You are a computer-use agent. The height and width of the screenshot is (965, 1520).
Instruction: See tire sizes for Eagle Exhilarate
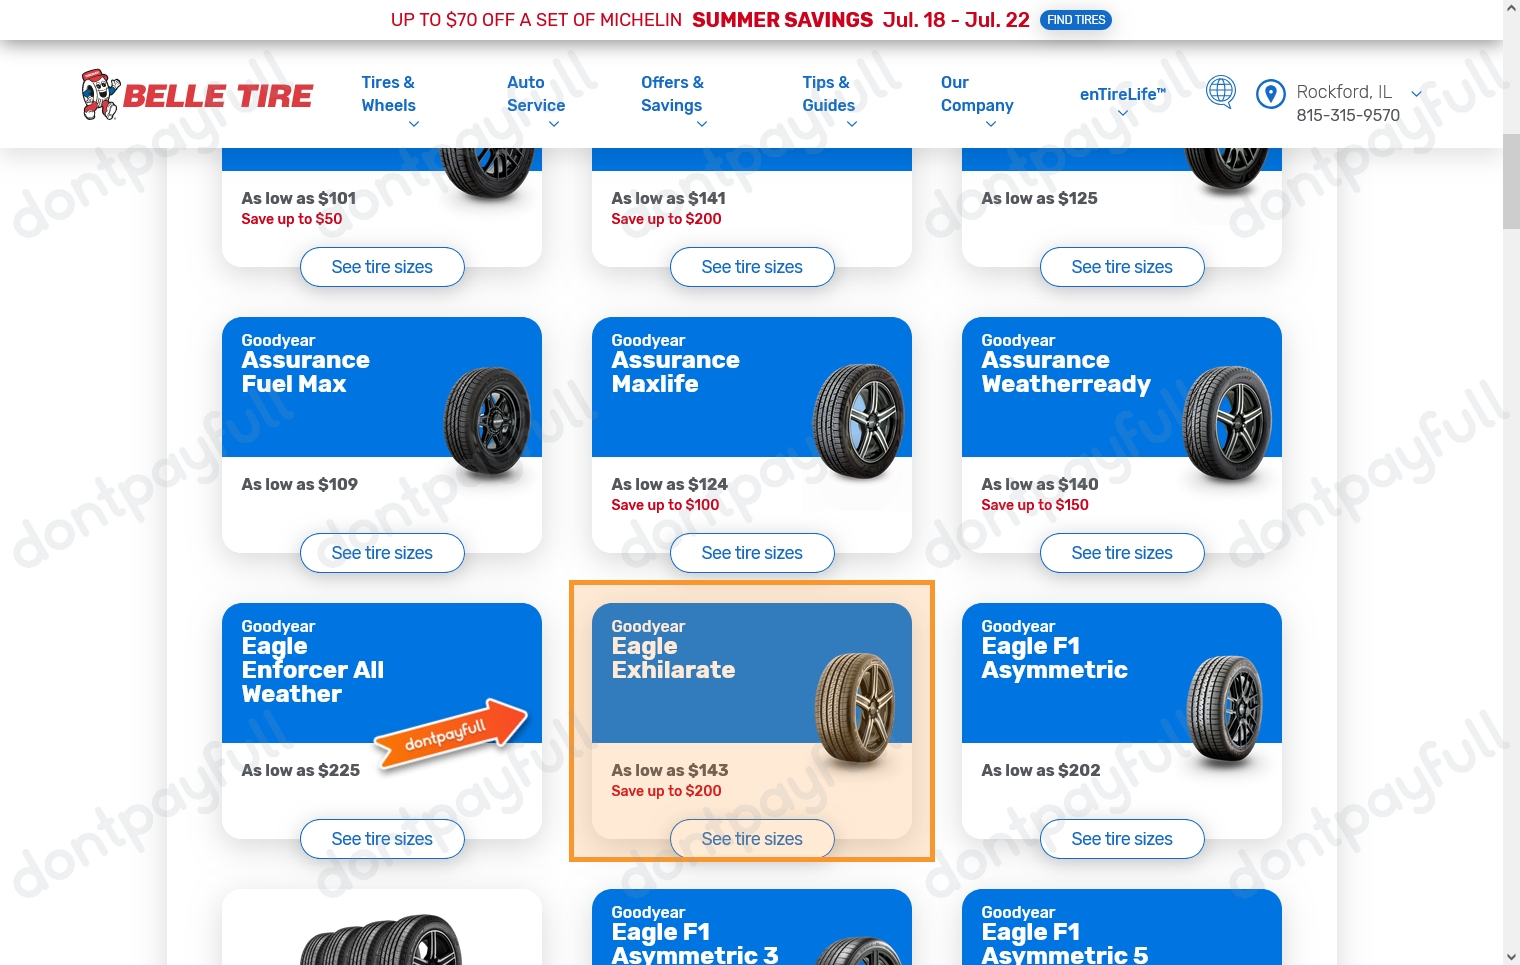pyautogui.click(x=752, y=839)
